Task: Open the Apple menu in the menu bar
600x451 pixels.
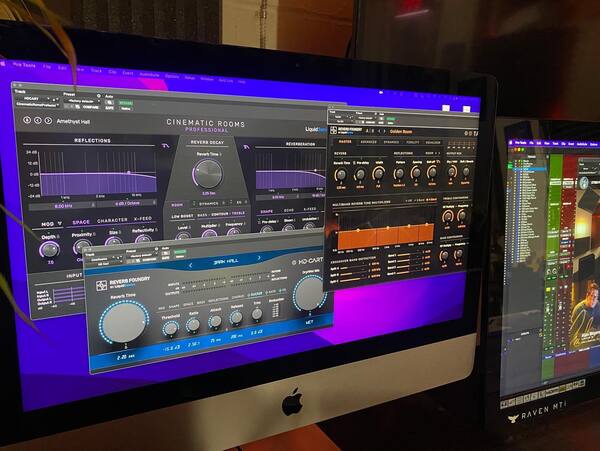Action: 2,63
